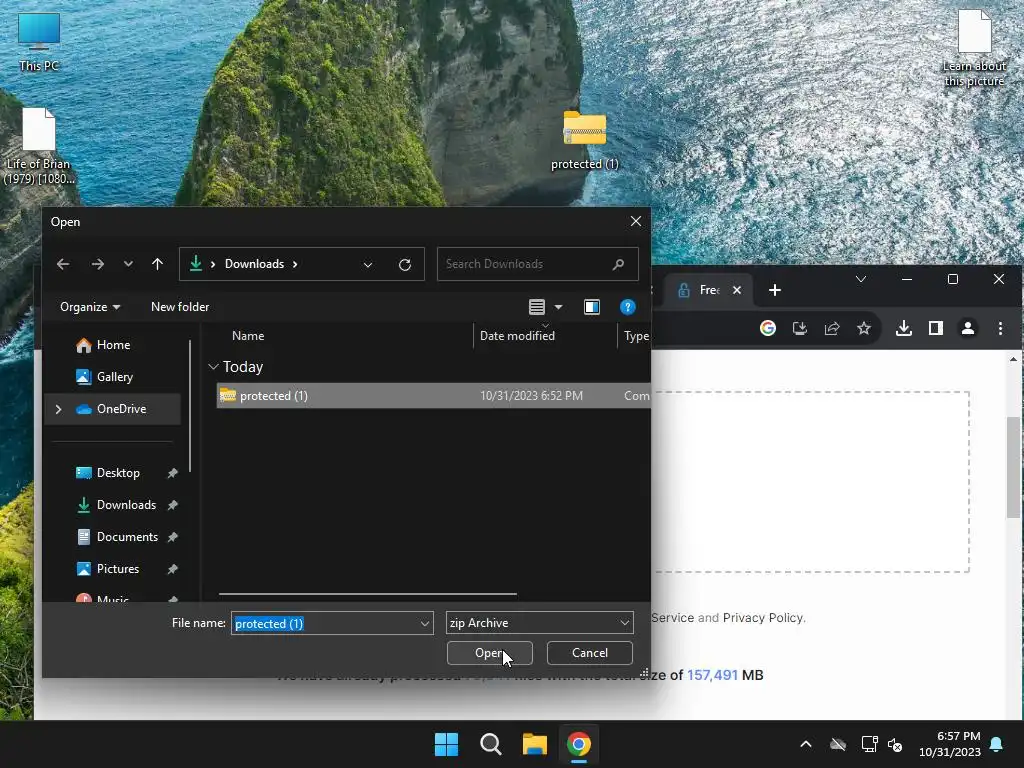Image resolution: width=1024 pixels, height=768 pixels.
Task: Select This PC desktop icon
Action: (x=39, y=42)
